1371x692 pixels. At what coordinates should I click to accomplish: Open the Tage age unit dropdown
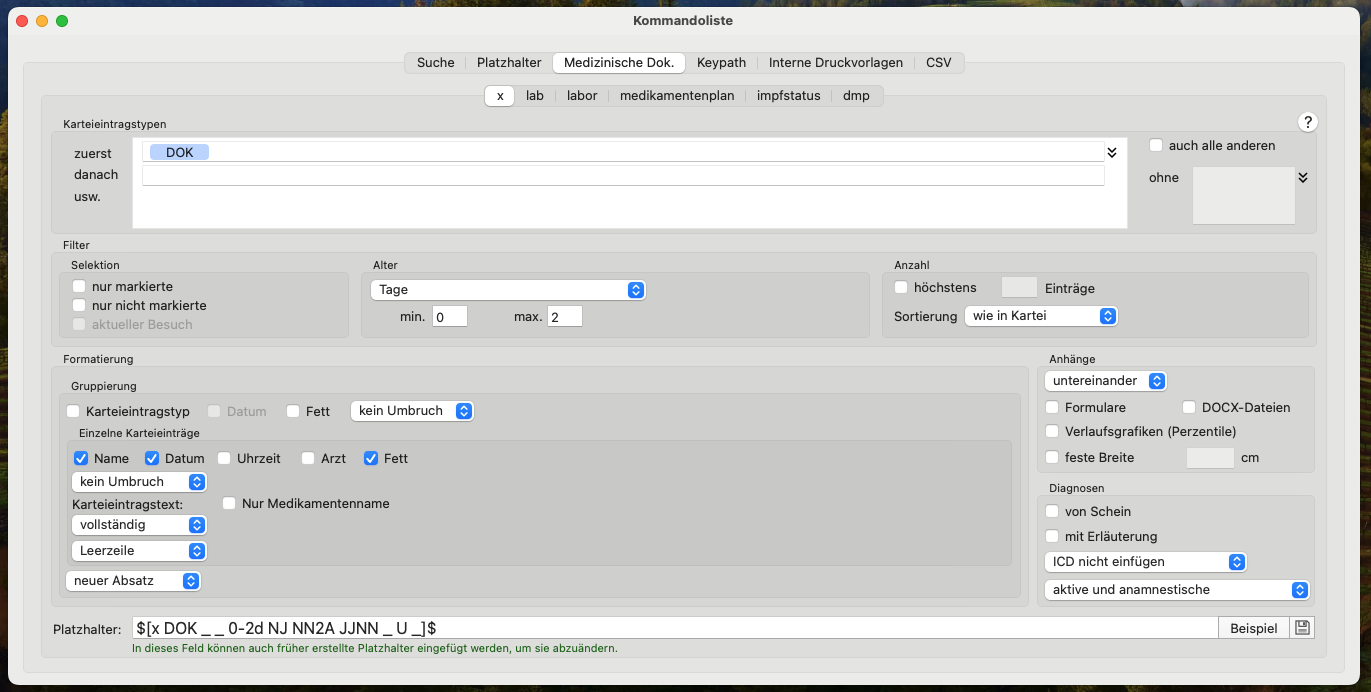[508, 289]
